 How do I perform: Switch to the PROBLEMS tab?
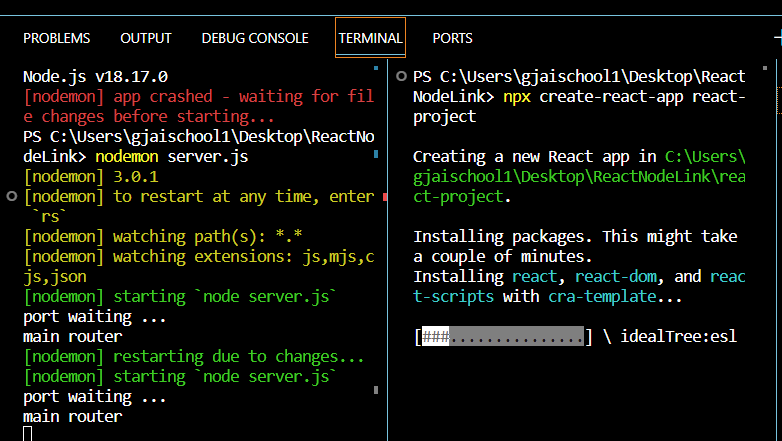coord(57,38)
